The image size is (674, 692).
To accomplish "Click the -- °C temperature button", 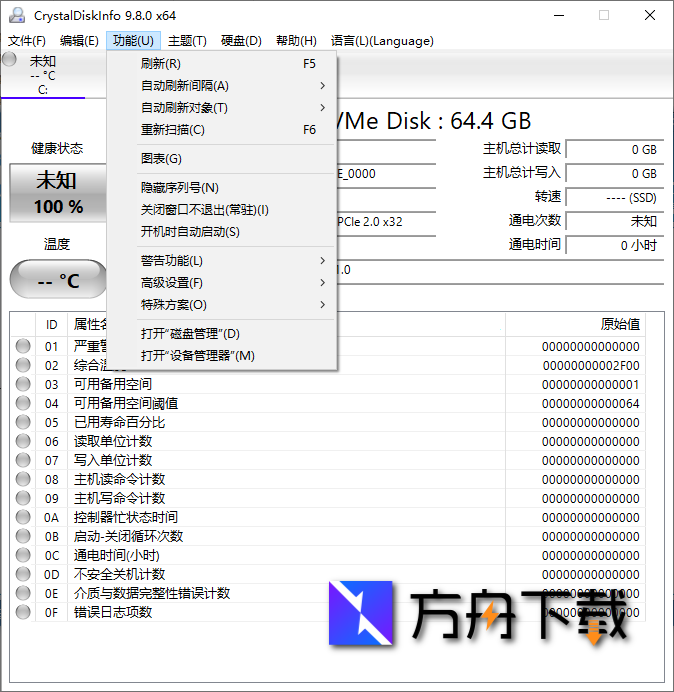I will 58,279.
